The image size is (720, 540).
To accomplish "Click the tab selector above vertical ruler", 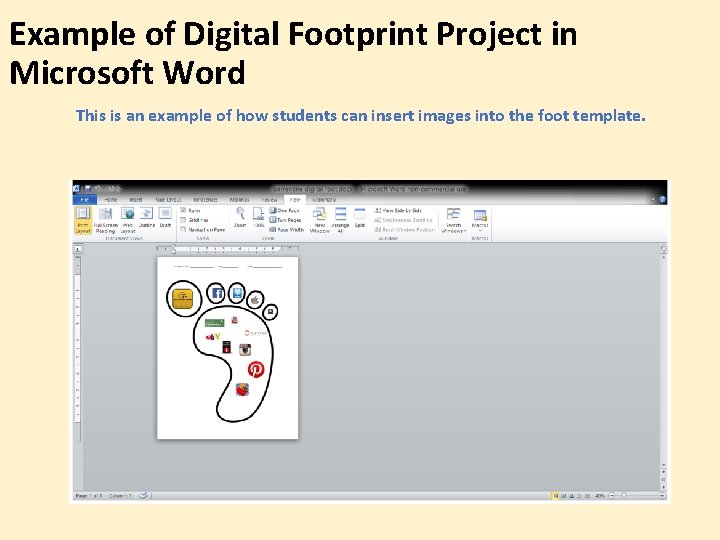I will (78, 249).
